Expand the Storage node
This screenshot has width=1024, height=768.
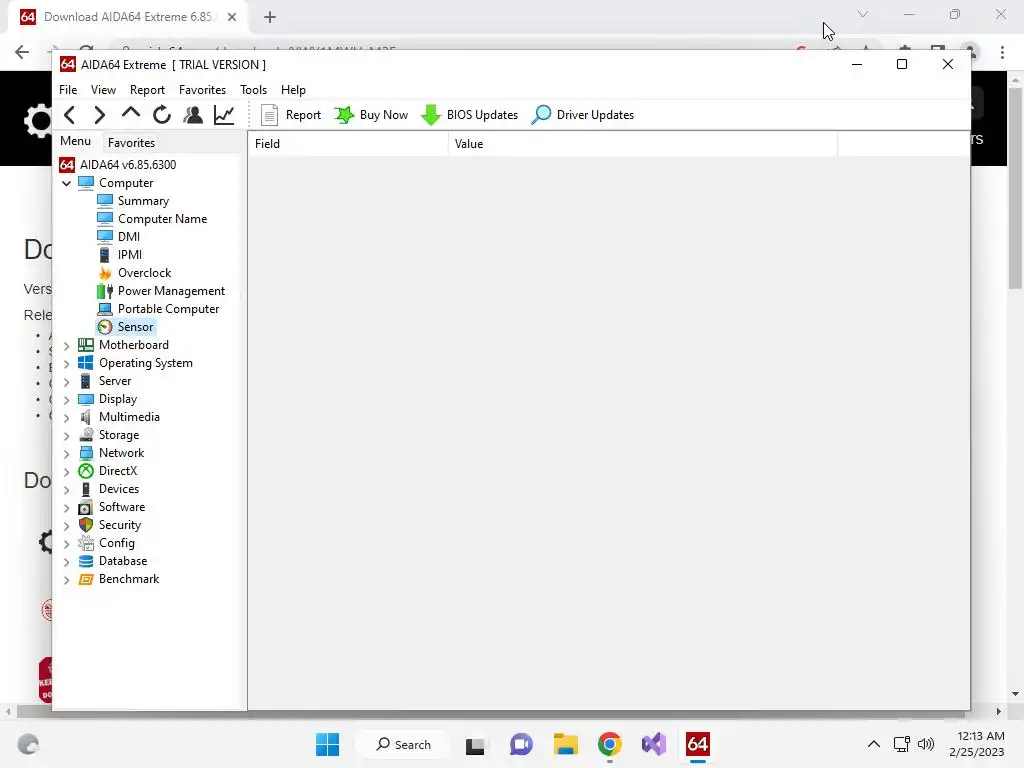[x=66, y=436]
